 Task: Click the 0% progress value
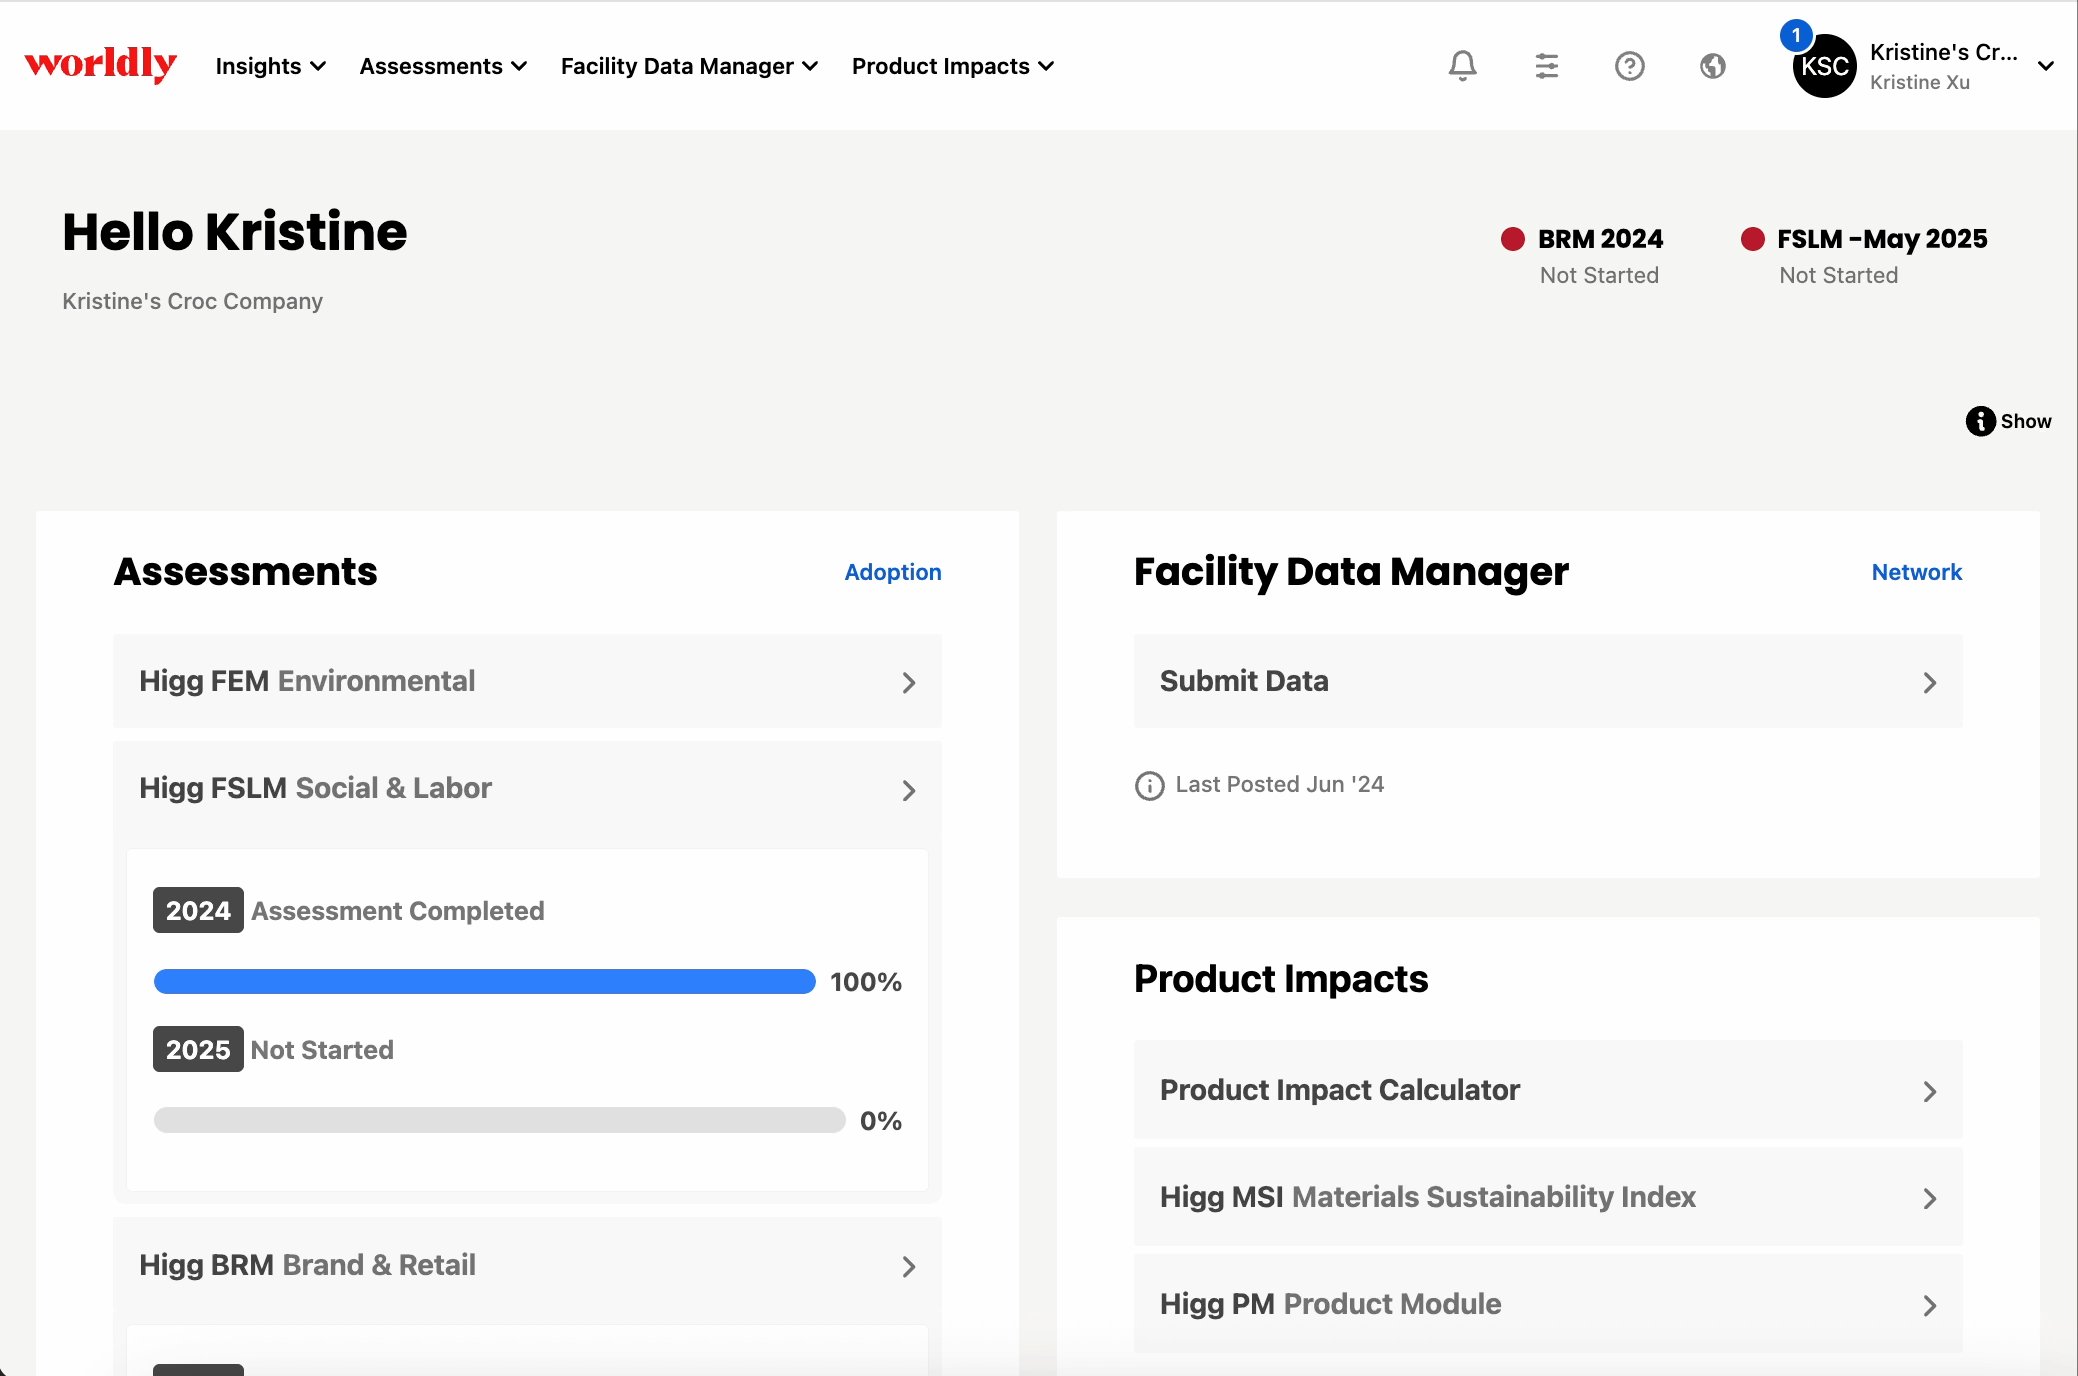pos(881,1121)
